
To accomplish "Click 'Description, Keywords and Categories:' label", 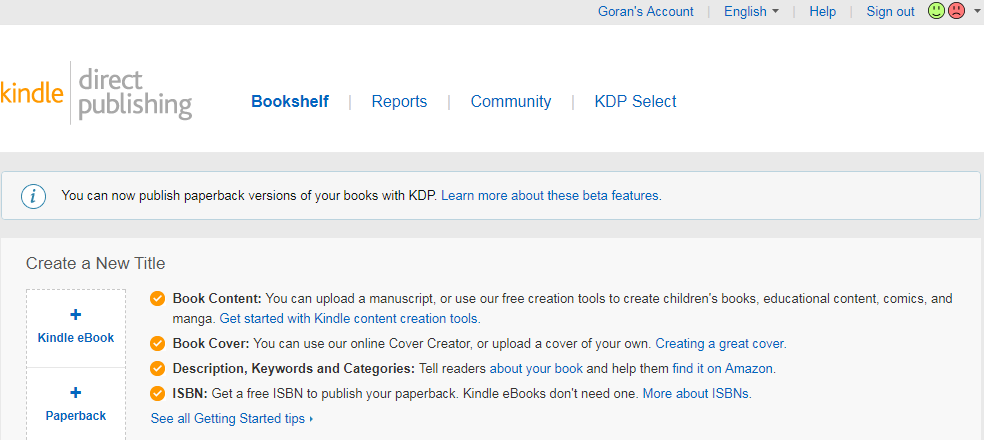I will tap(294, 368).
